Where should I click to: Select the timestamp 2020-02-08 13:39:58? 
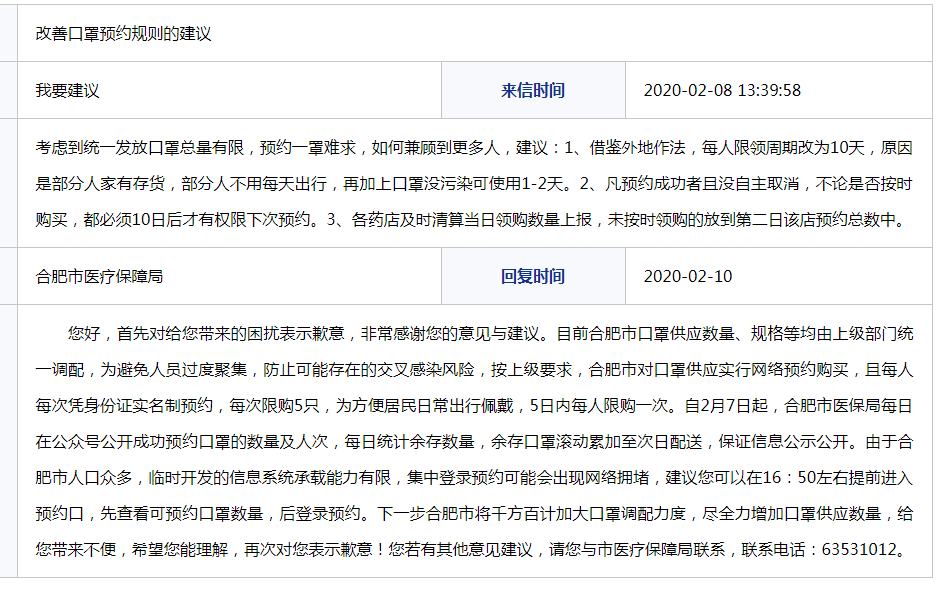(x=721, y=91)
